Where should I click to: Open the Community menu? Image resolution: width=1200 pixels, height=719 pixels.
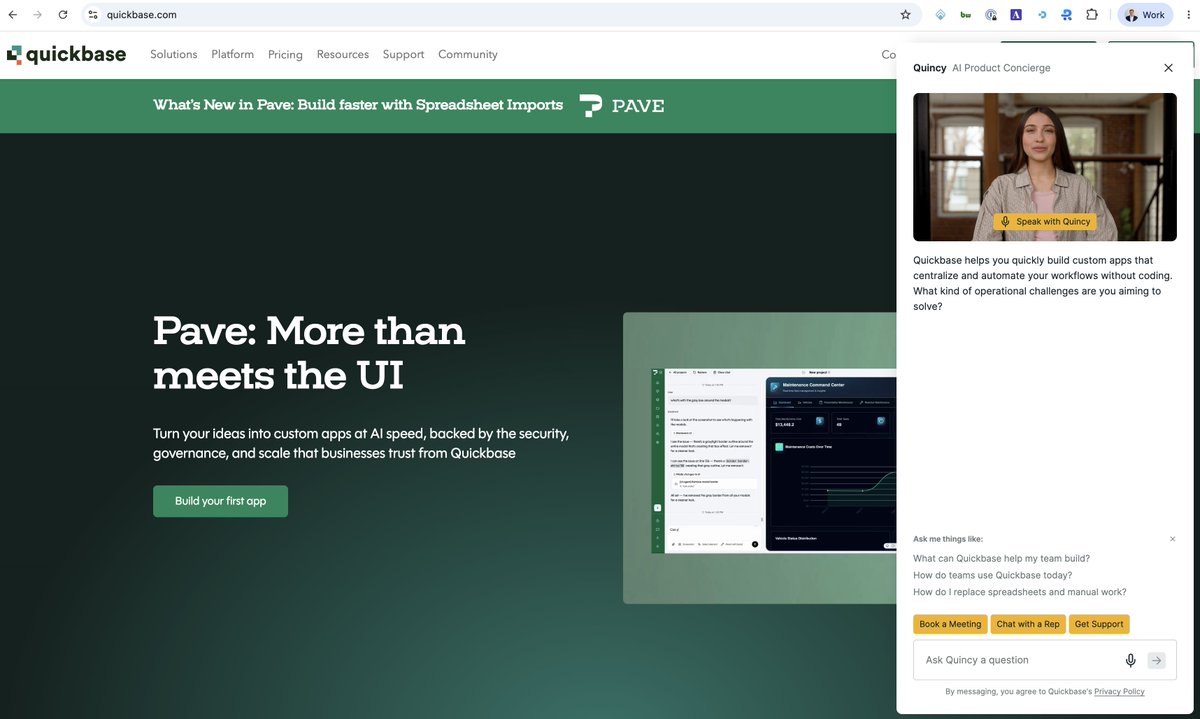pos(467,54)
